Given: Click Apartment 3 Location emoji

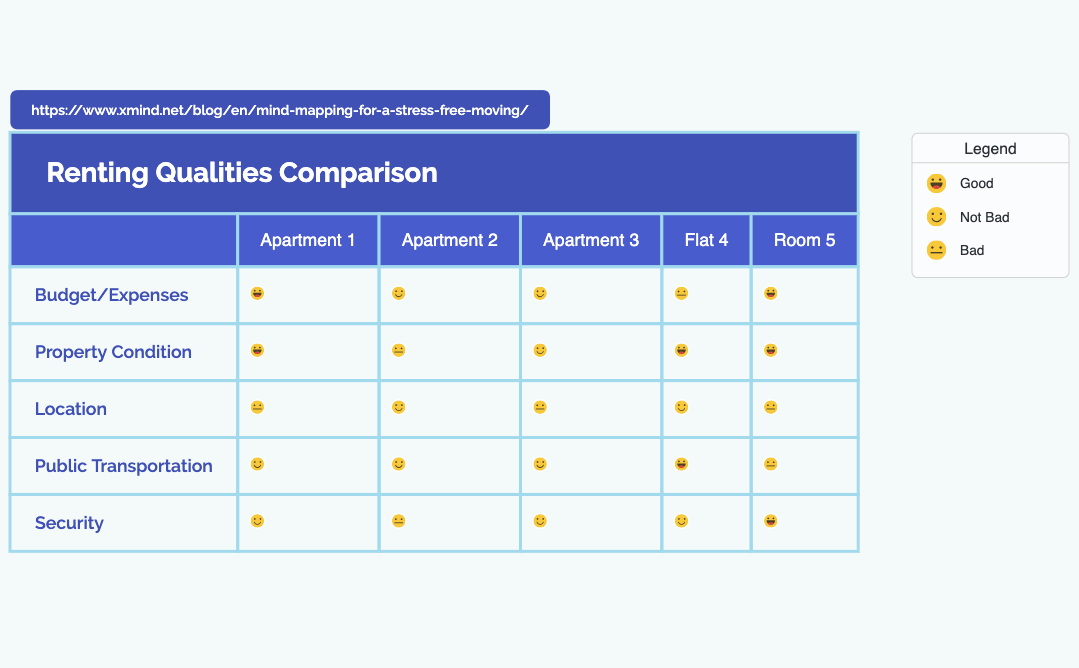Looking at the screenshot, I should coord(540,408).
